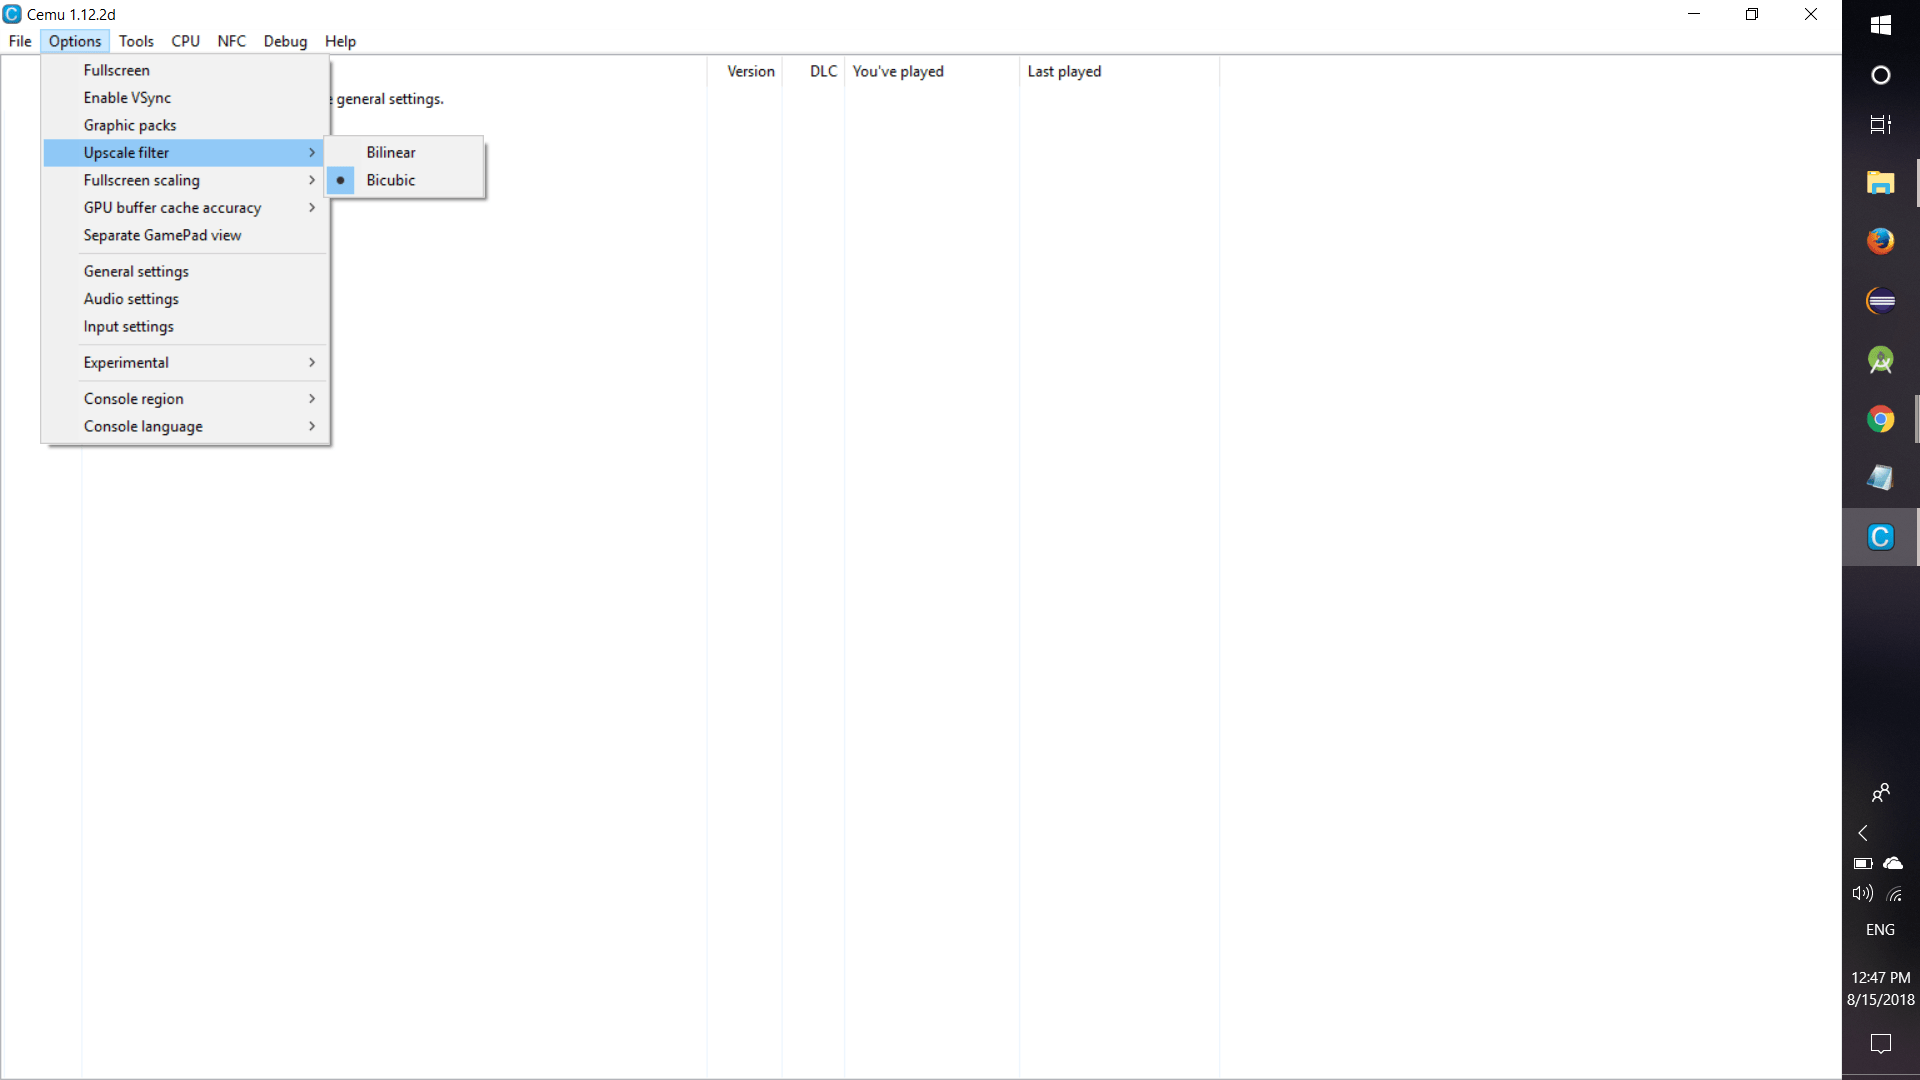The width and height of the screenshot is (1920, 1080).
Task: Open Google Chrome from the taskbar
Action: click(1881, 419)
